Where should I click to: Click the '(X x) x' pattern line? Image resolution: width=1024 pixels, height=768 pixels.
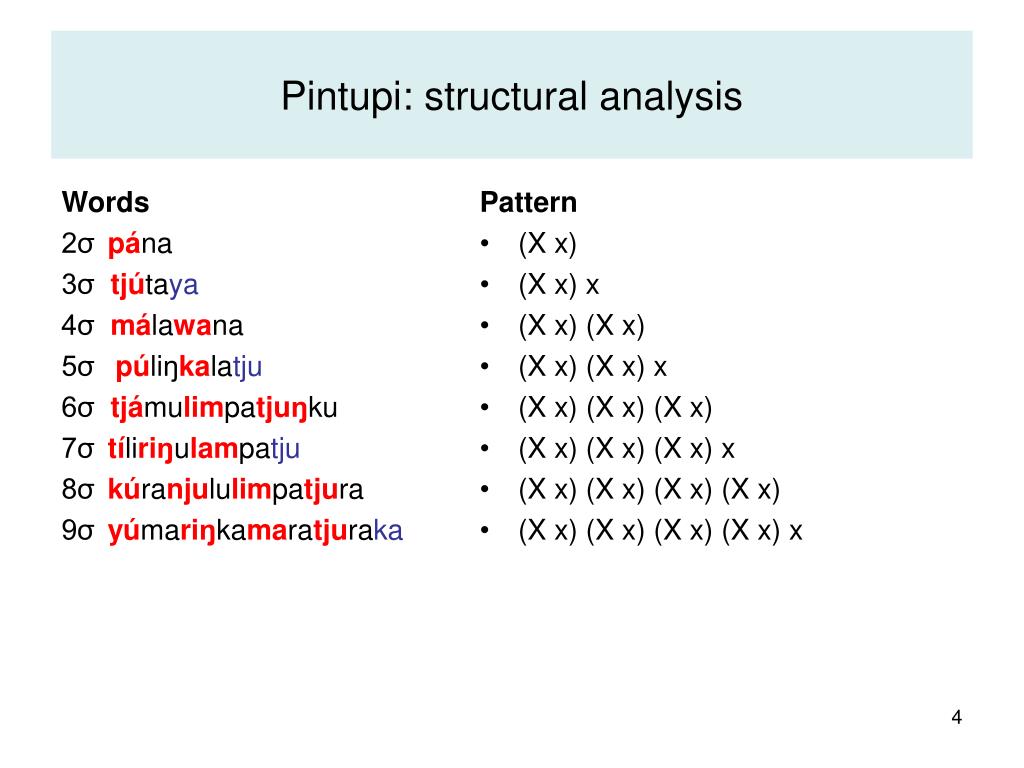(x=559, y=285)
